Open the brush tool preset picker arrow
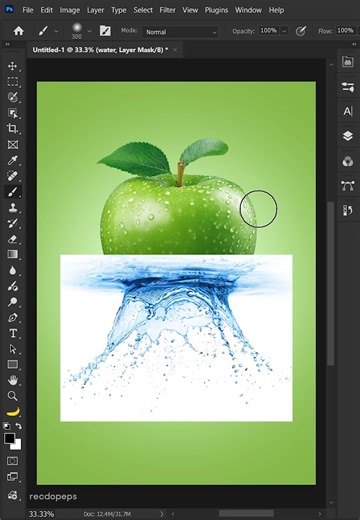 [56, 31]
